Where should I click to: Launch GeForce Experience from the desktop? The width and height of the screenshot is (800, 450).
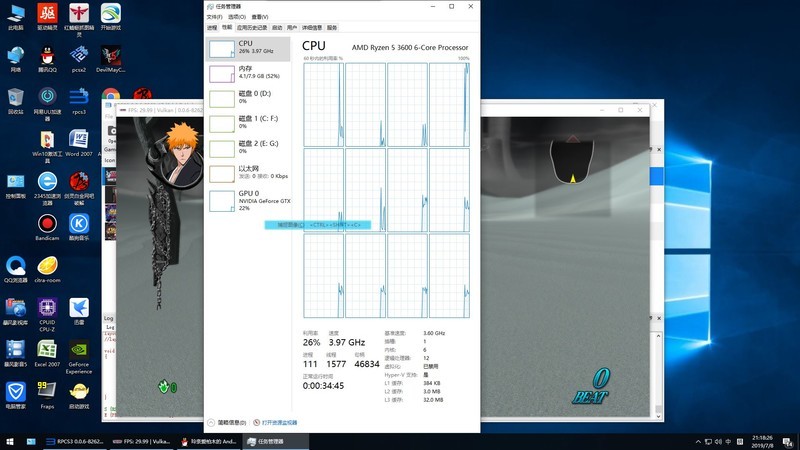(x=79, y=352)
